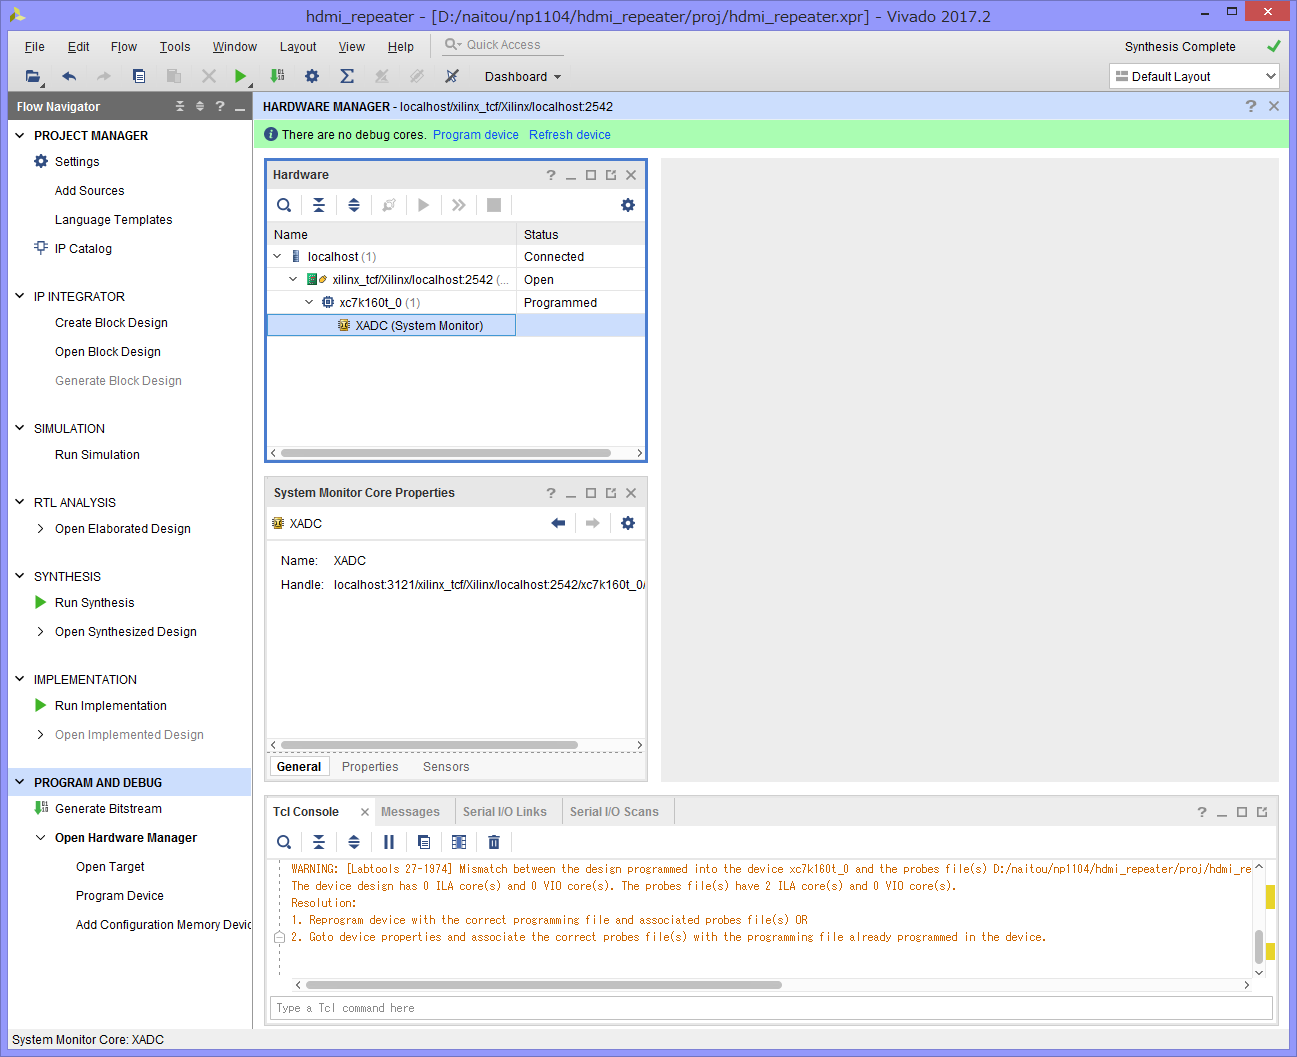
Task: Click the Generate Bitstream toolbar icon
Action: pos(277,76)
